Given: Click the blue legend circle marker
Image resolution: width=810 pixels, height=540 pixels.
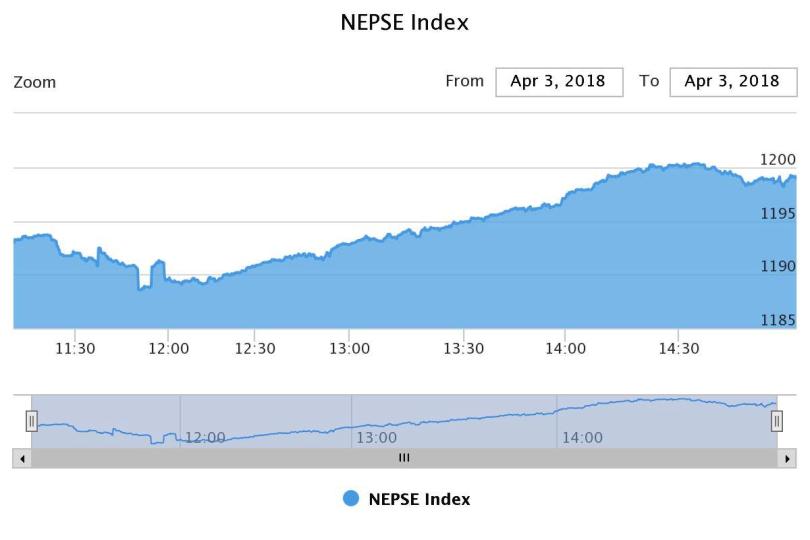Looking at the screenshot, I should pyautogui.click(x=351, y=499).
